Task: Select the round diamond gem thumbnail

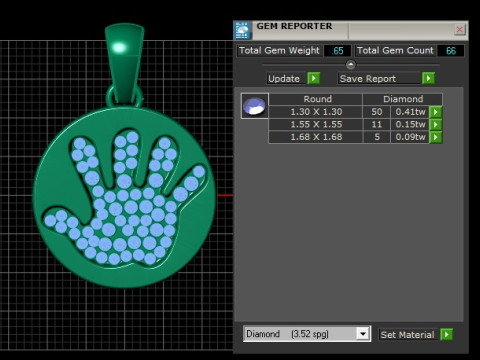Action: pos(255,106)
